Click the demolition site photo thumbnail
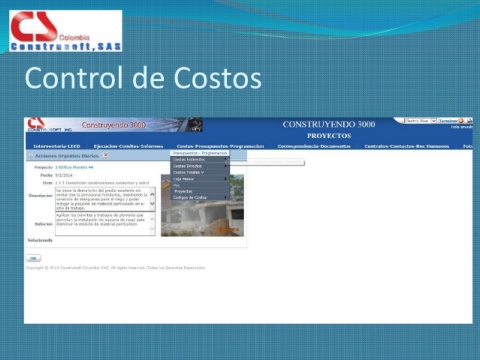This screenshot has width=480, height=360. (x=202, y=205)
